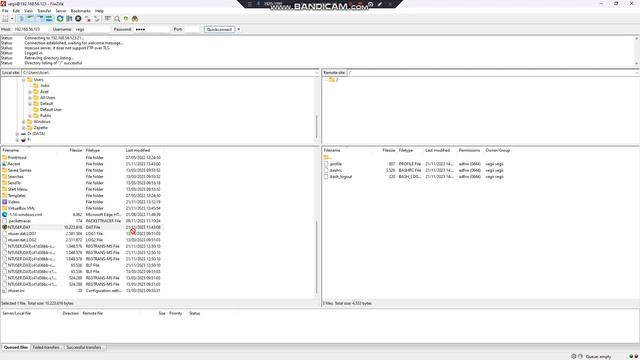Select the remote parent directory folder icon
Screen dimensions: 640x360
326,157
